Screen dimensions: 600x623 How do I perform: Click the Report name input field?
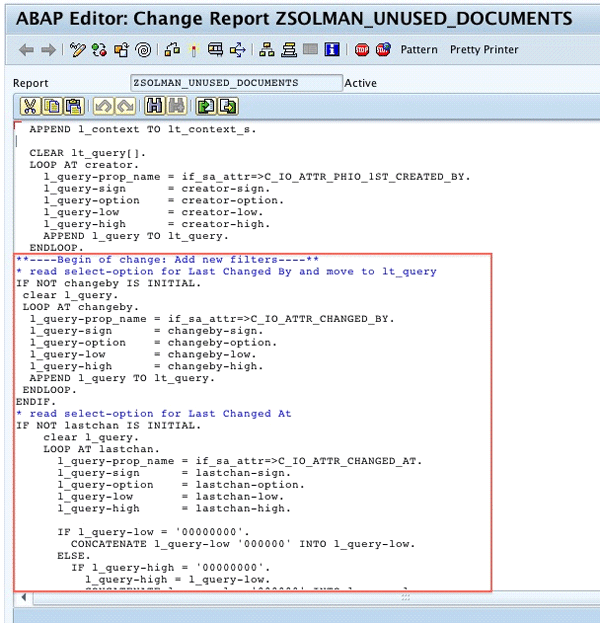tap(236, 83)
